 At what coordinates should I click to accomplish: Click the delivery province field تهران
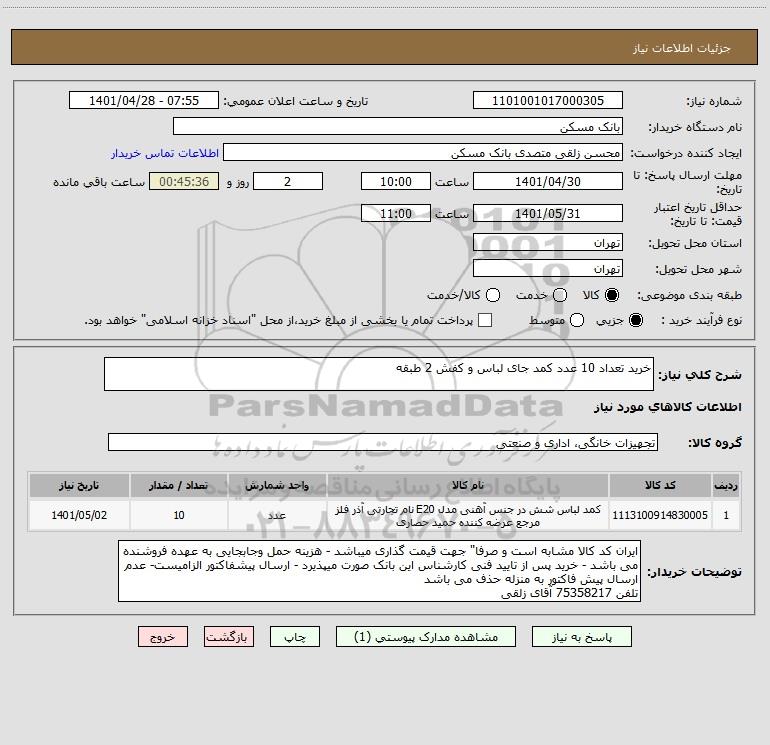pos(548,243)
